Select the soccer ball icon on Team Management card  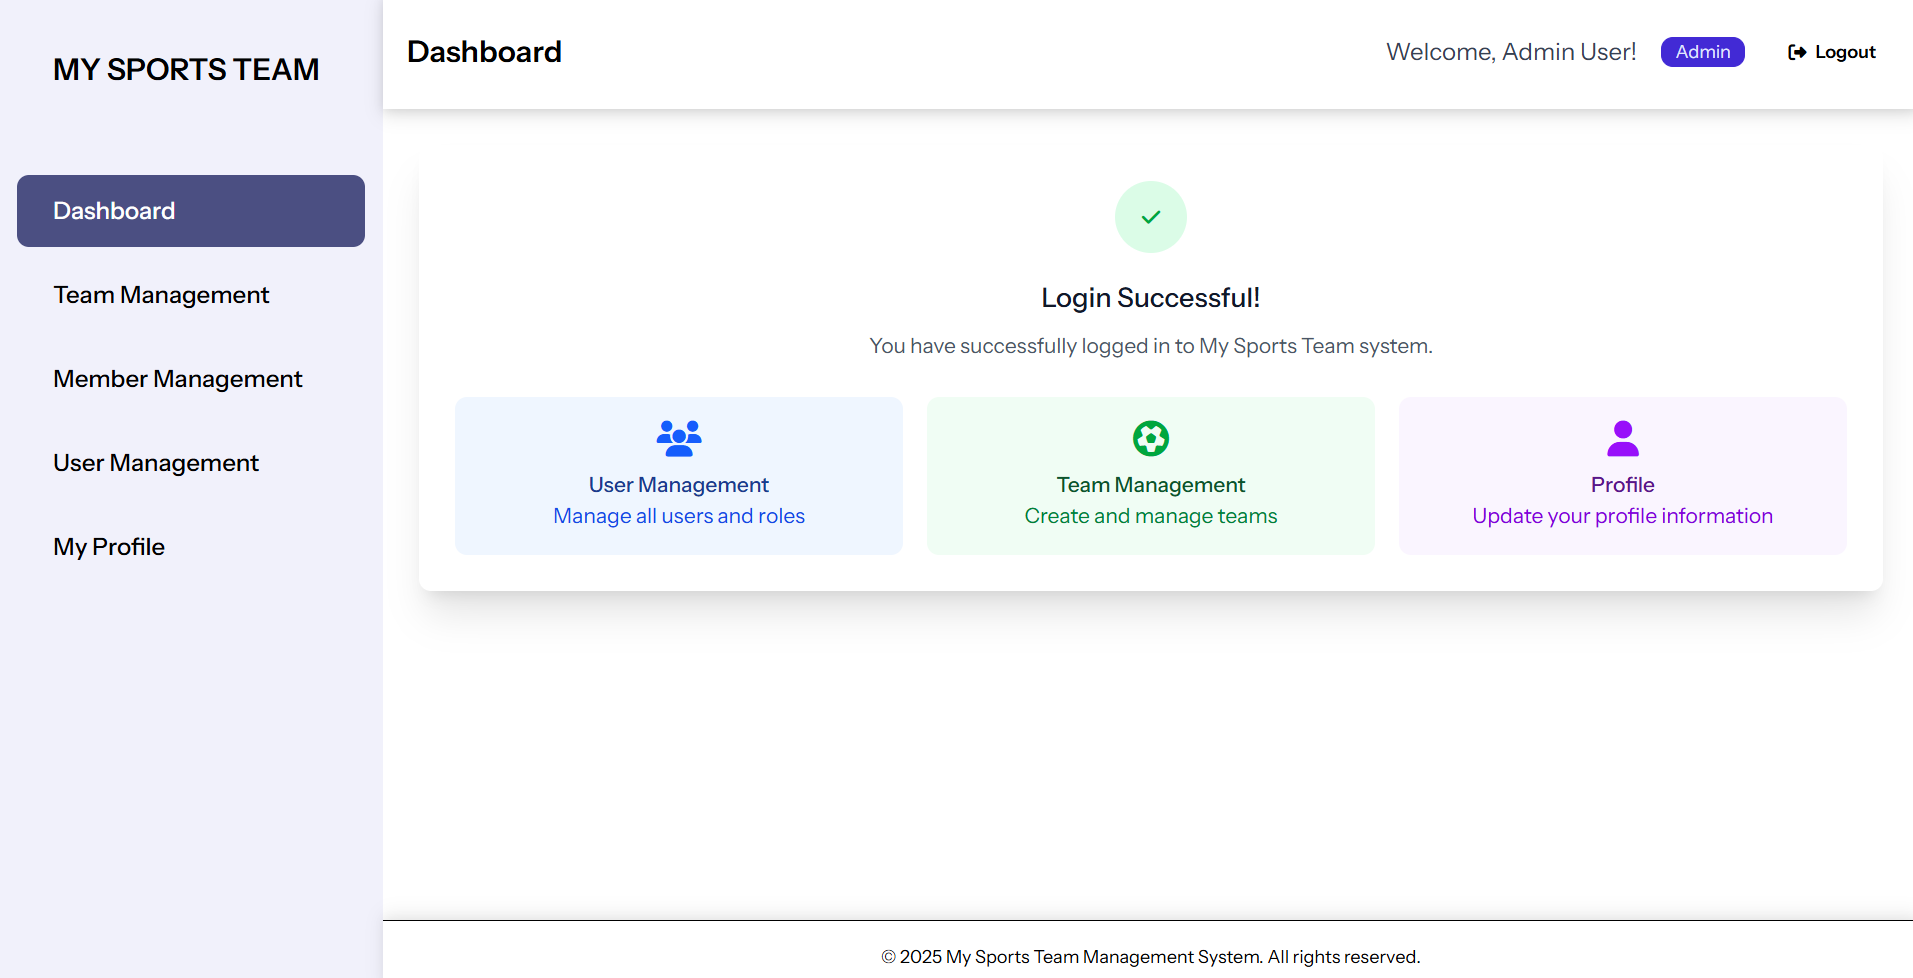coord(1150,437)
